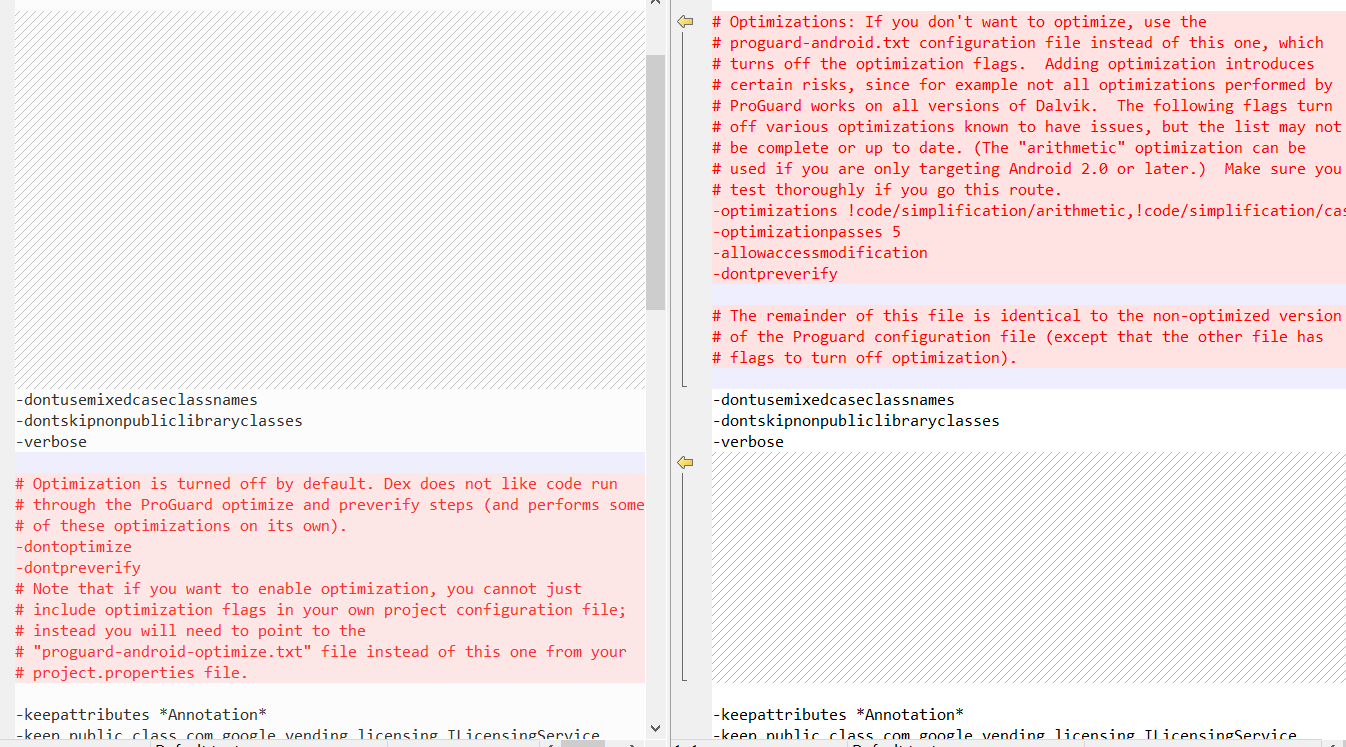The width and height of the screenshot is (1346, 747).
Task: Click '-verbose' in the left pane
Action: tap(51, 441)
